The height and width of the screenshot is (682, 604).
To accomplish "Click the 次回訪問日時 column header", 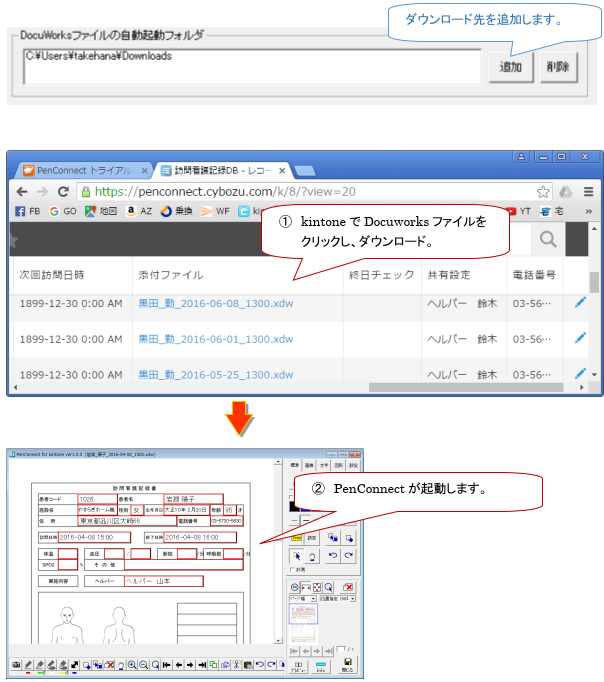I will [x=52, y=275].
